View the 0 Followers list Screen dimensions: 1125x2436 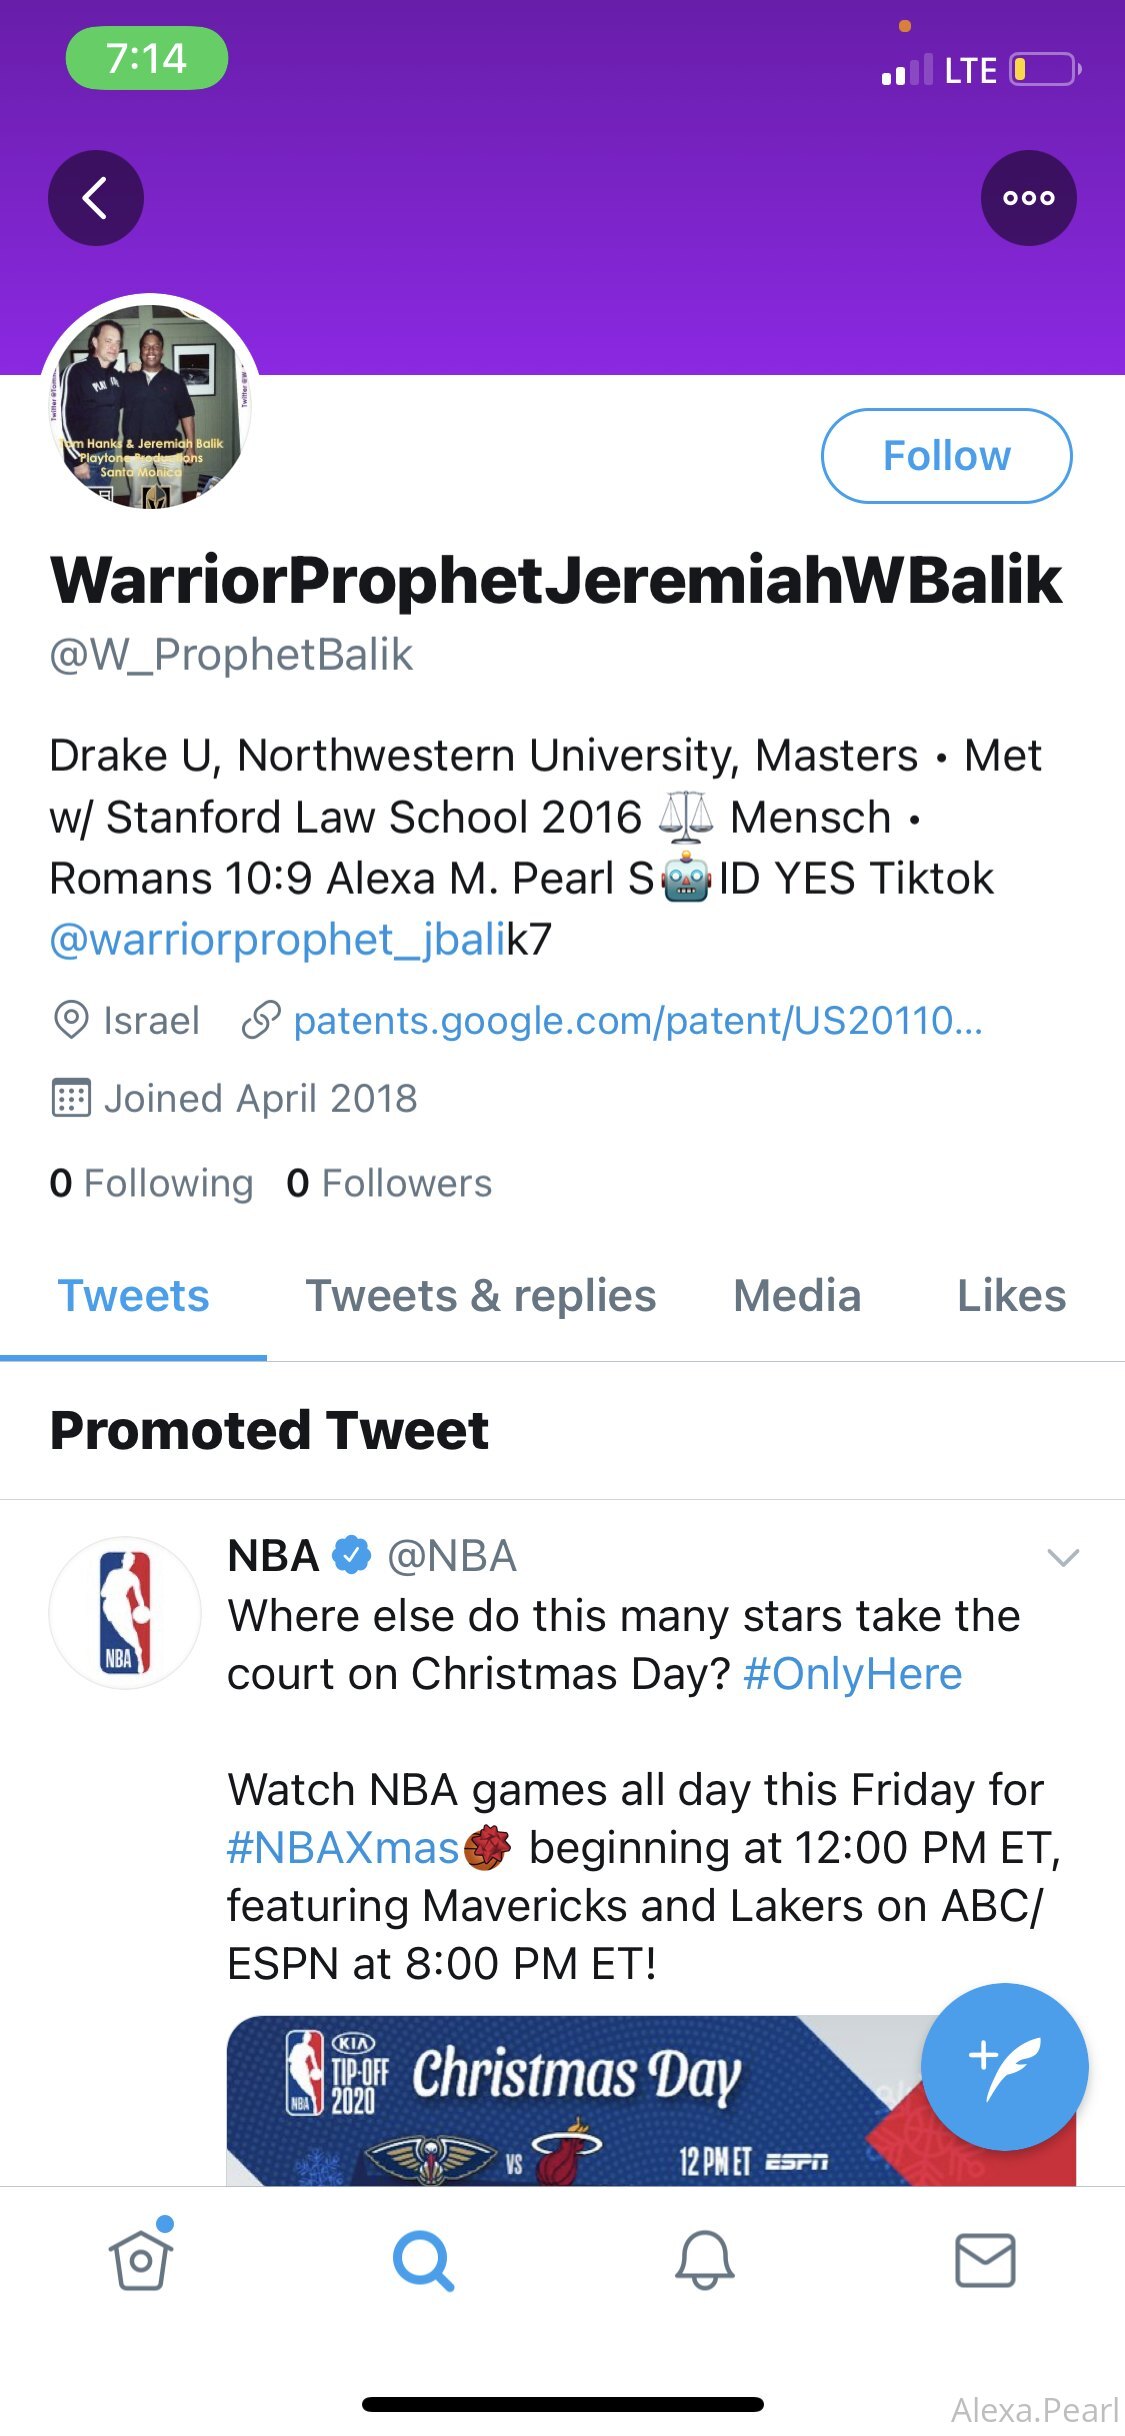[x=389, y=1183]
